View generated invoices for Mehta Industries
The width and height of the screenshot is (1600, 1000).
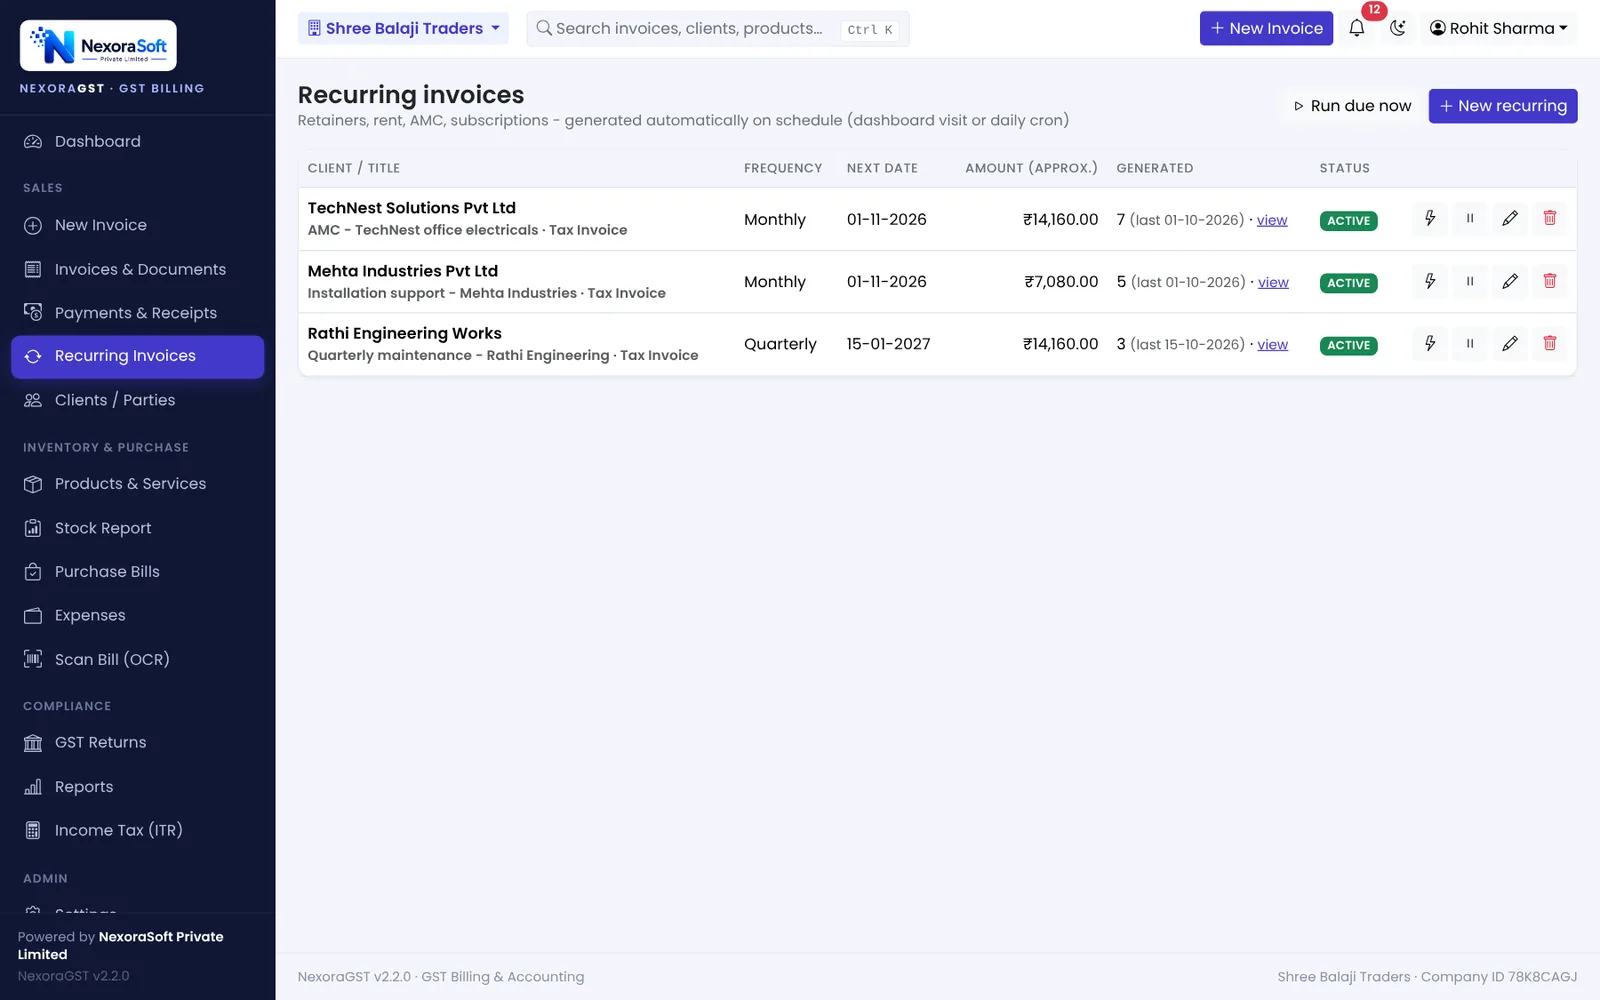[x=1273, y=282]
